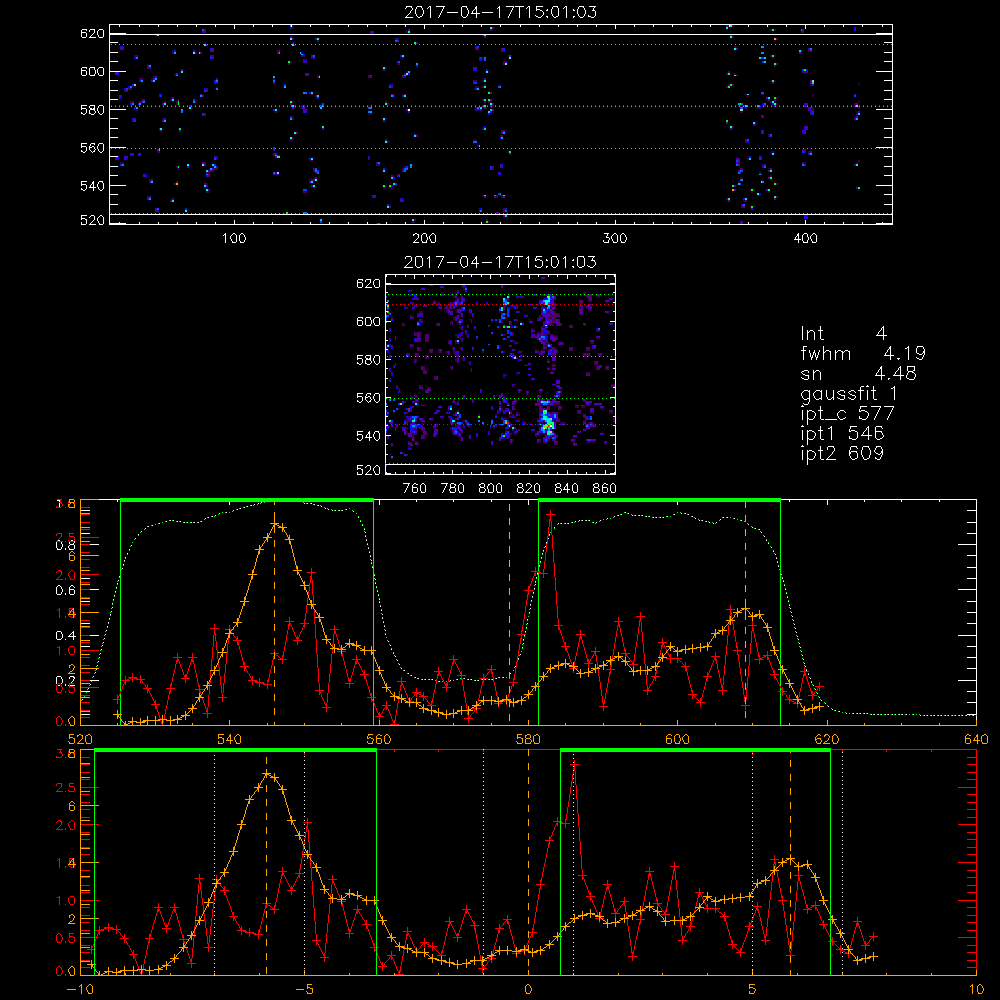This screenshot has height=1000, width=1000.
Task: Click x-axis label 520 of third plot
Action: click(80, 740)
